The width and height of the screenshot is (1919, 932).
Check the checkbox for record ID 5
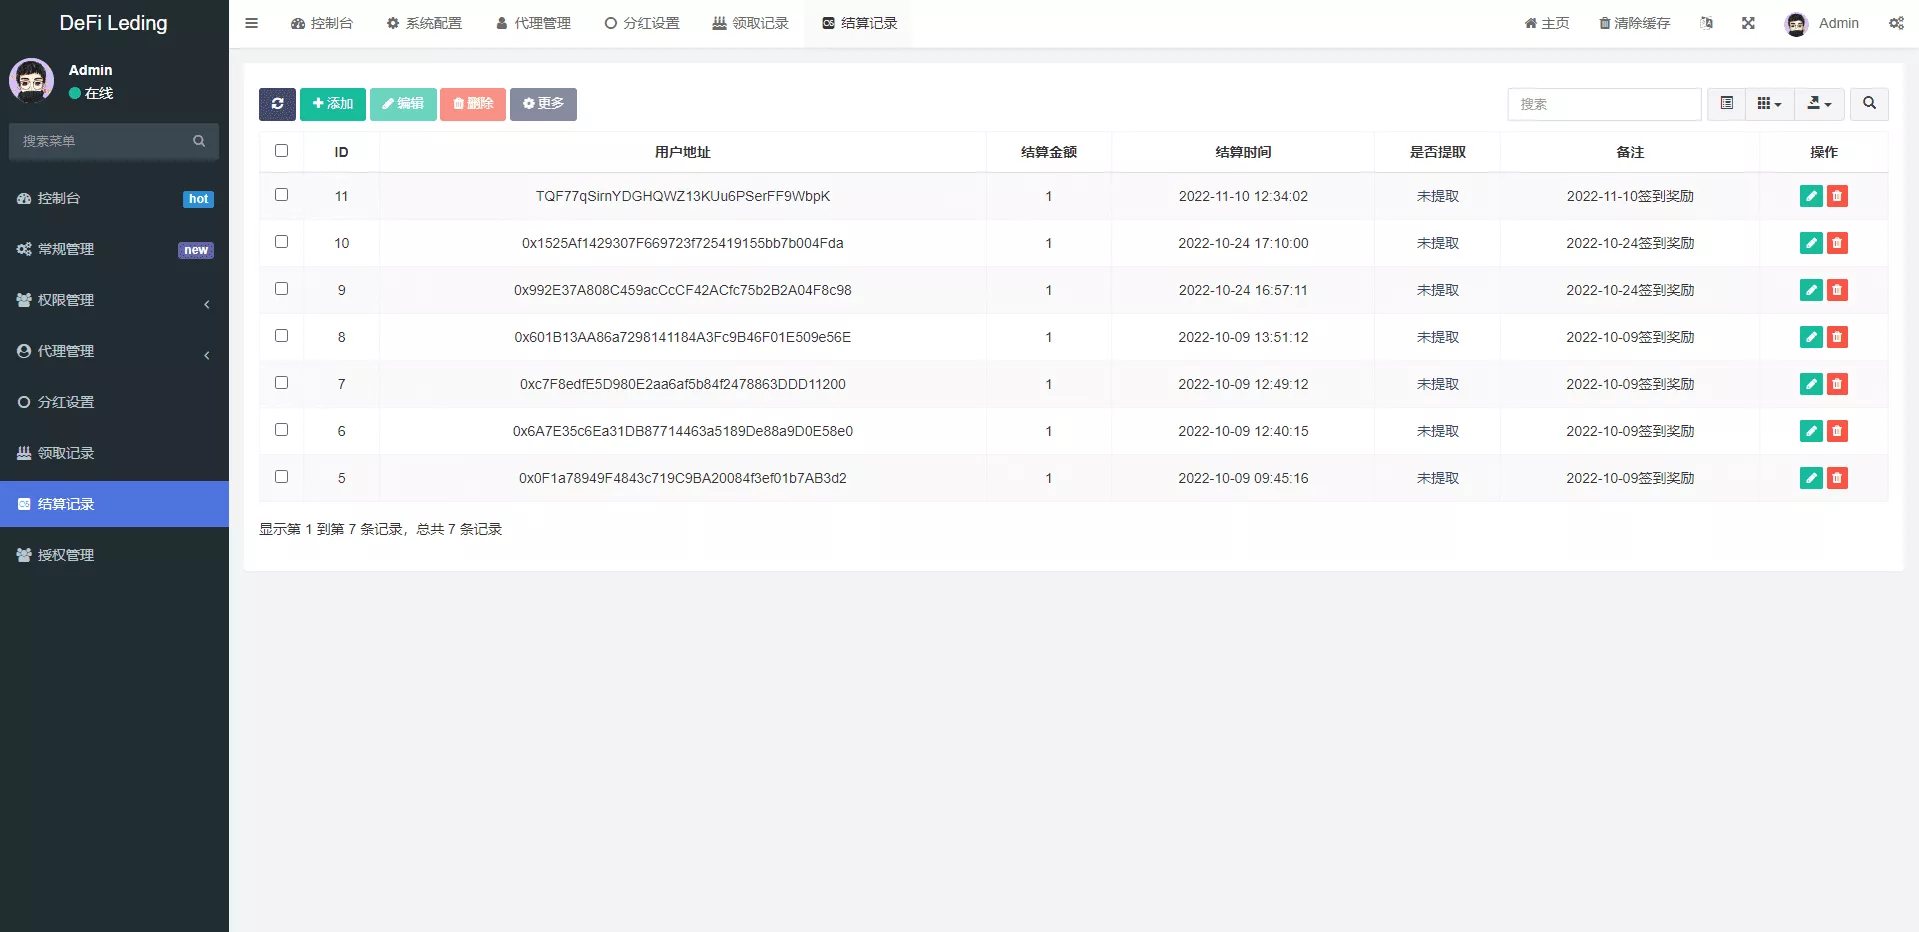click(x=281, y=477)
